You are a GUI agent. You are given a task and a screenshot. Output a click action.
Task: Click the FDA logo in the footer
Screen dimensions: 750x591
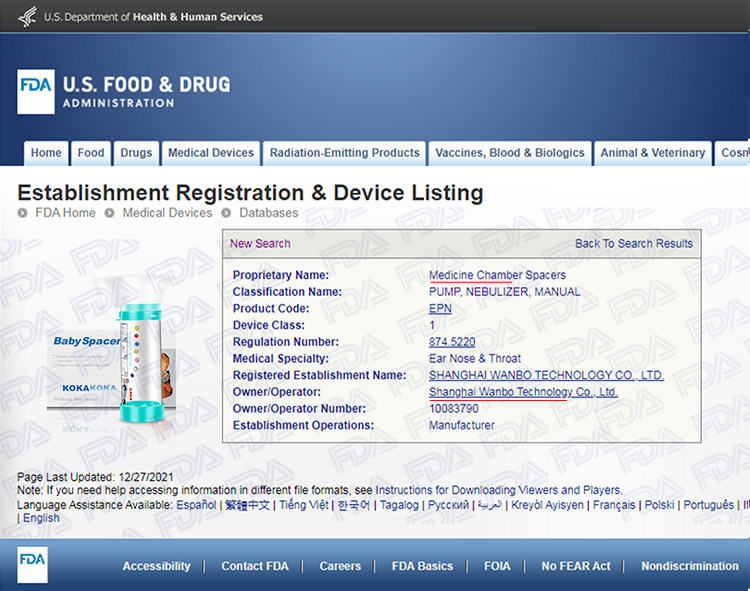pos(33,565)
